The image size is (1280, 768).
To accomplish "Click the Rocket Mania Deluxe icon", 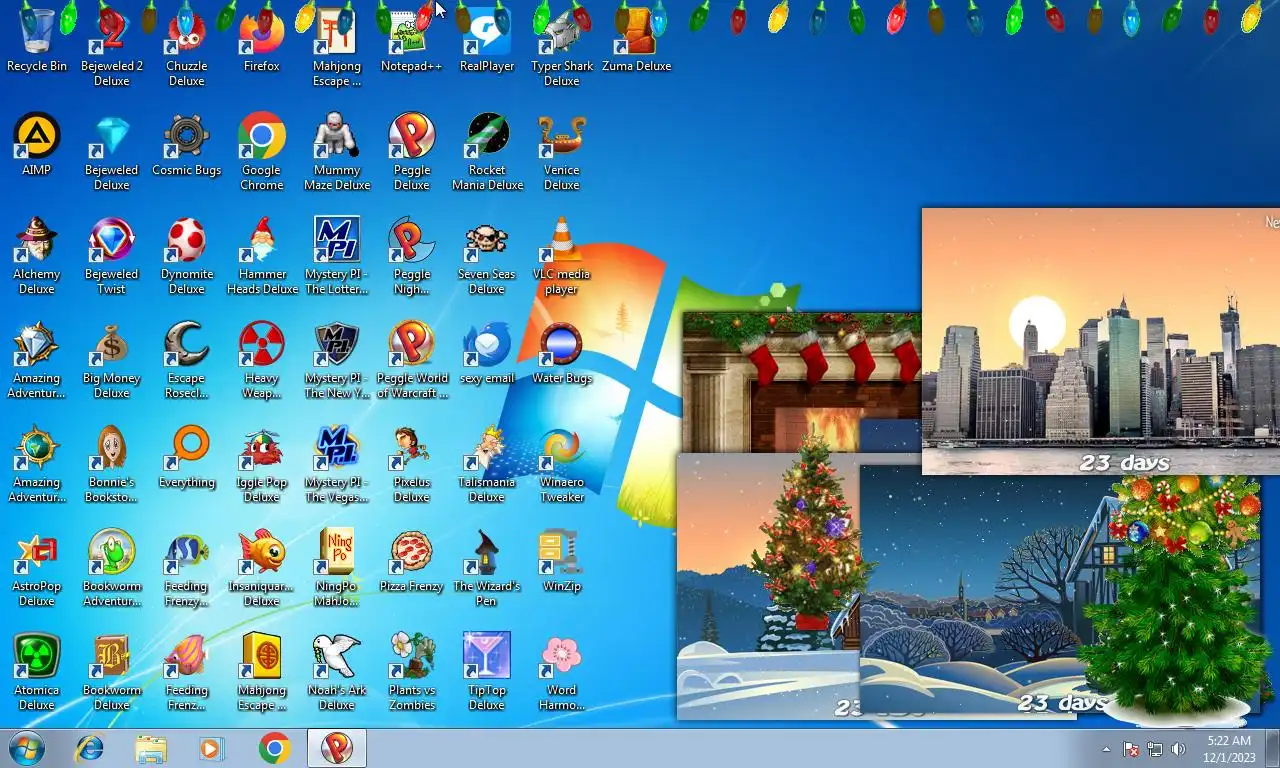I will tap(487, 151).
